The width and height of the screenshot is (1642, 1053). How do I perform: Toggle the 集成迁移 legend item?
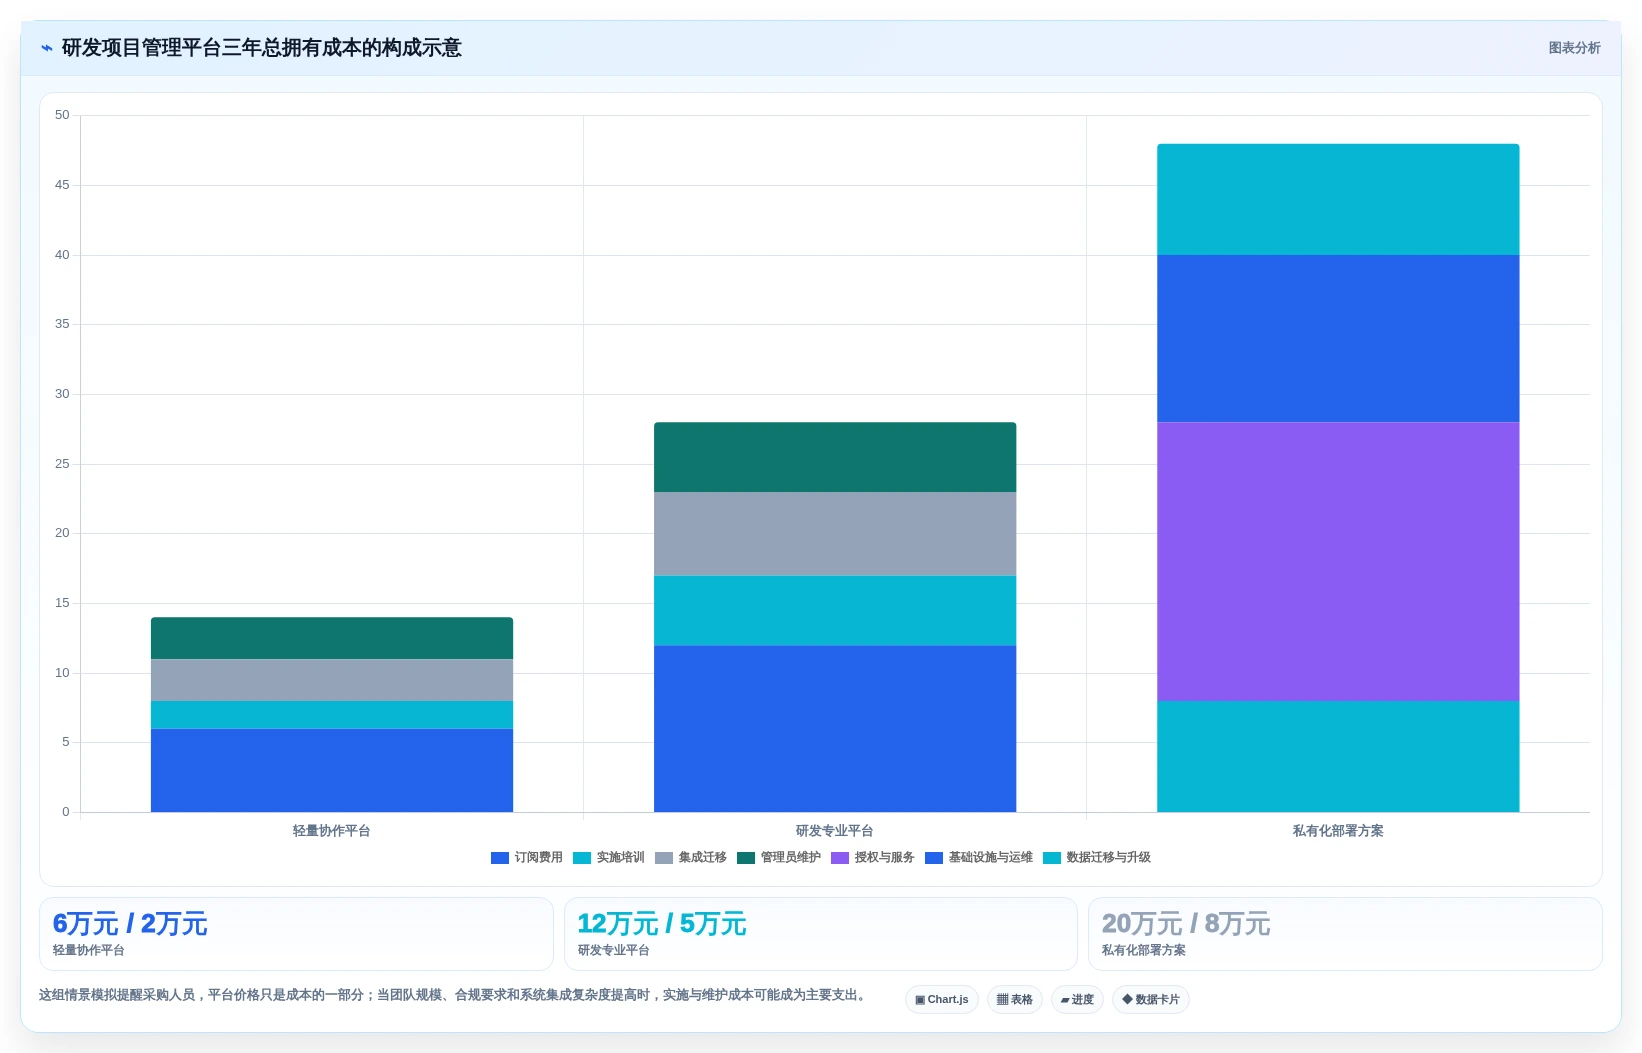tap(691, 858)
